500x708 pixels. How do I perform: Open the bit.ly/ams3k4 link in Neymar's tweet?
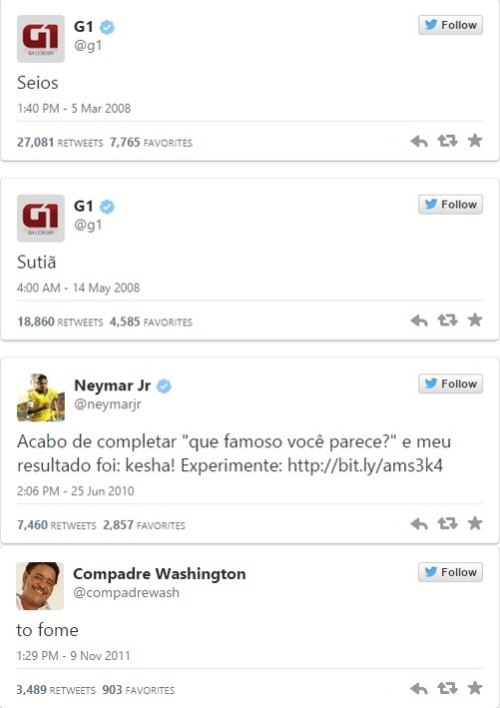pos(365,466)
